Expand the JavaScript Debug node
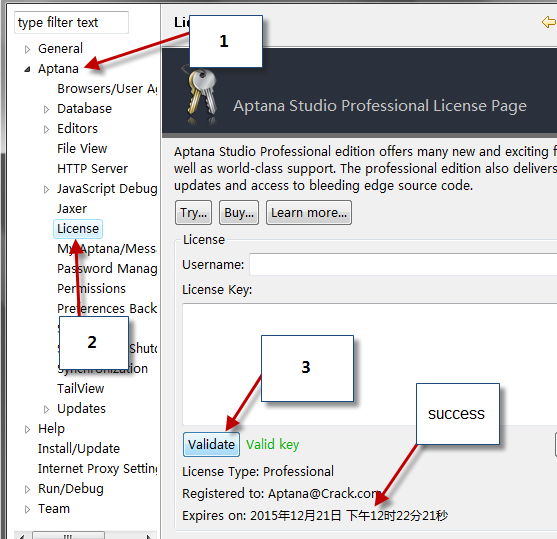Viewport: 557px width, 539px height. click(46, 189)
